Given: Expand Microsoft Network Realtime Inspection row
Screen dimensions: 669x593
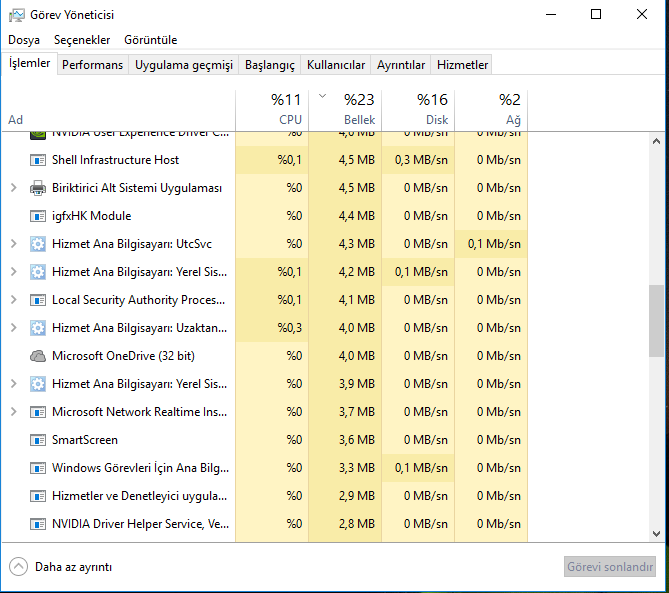Looking at the screenshot, I should pos(14,412).
